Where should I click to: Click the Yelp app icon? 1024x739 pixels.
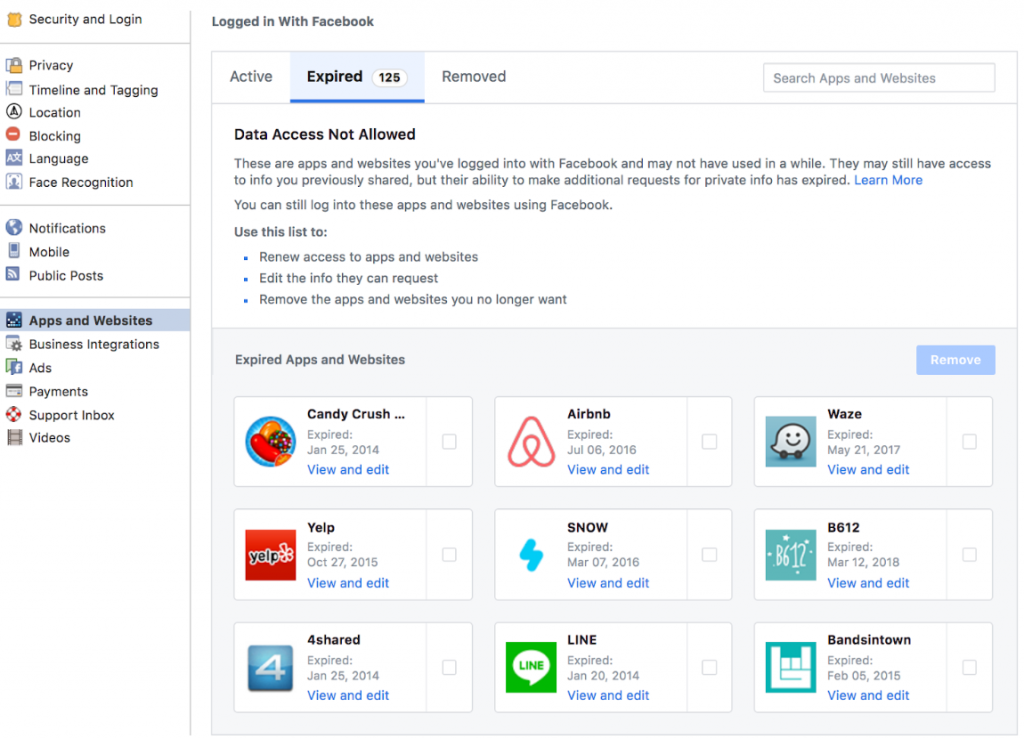coord(270,554)
